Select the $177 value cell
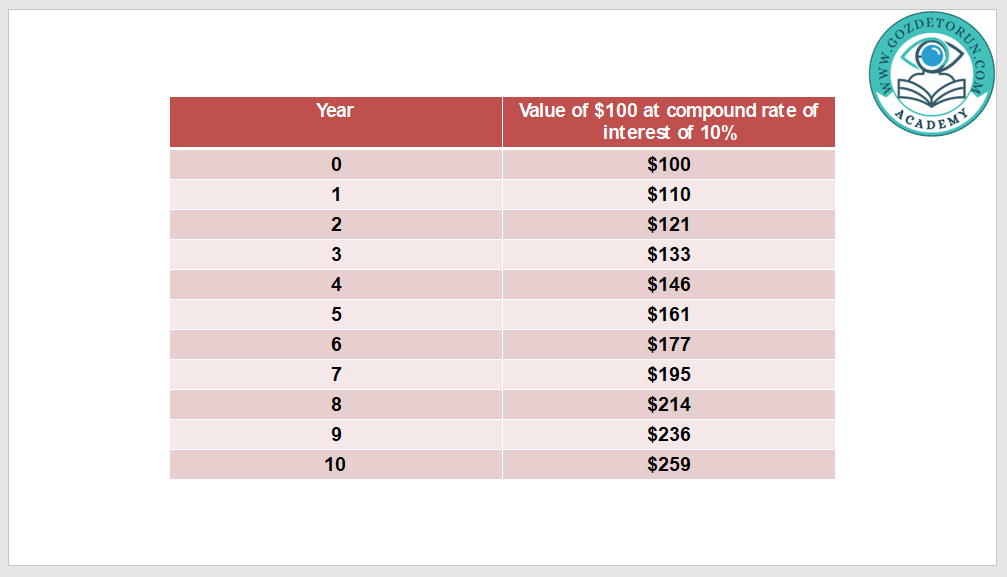The height and width of the screenshot is (577, 1007). click(668, 344)
